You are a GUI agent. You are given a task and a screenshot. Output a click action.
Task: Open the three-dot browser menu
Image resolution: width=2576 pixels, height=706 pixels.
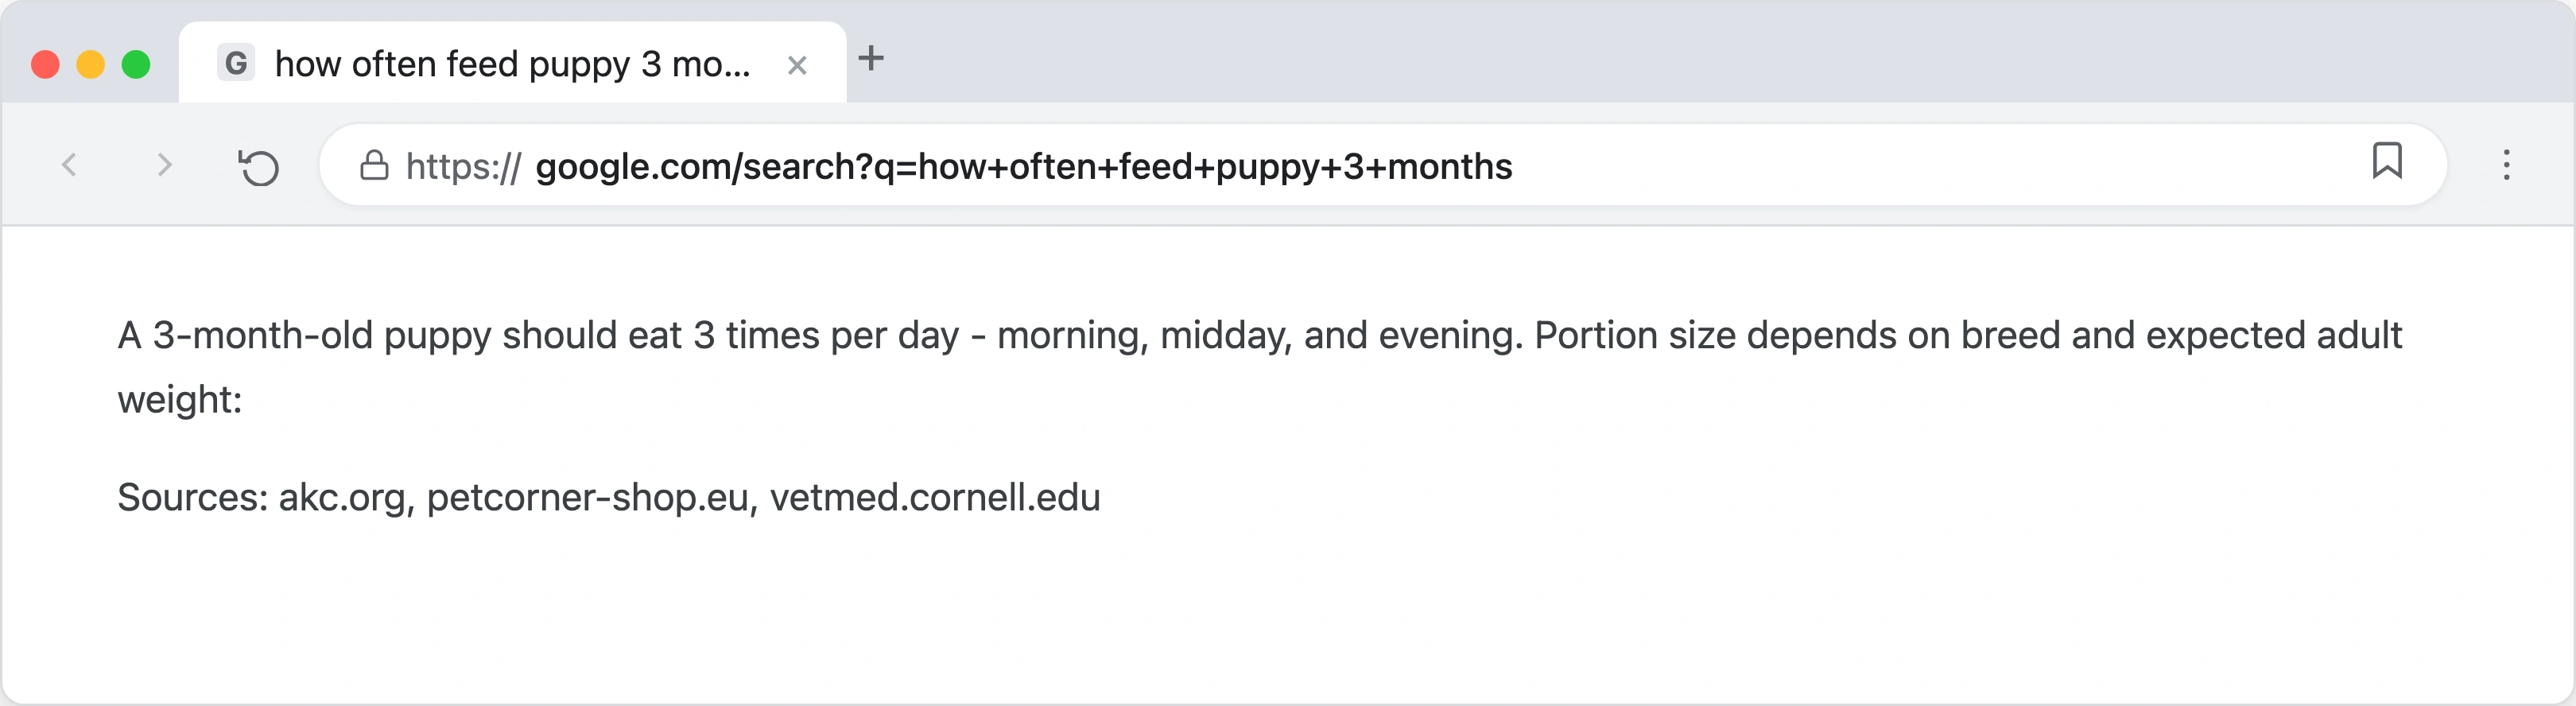2508,166
